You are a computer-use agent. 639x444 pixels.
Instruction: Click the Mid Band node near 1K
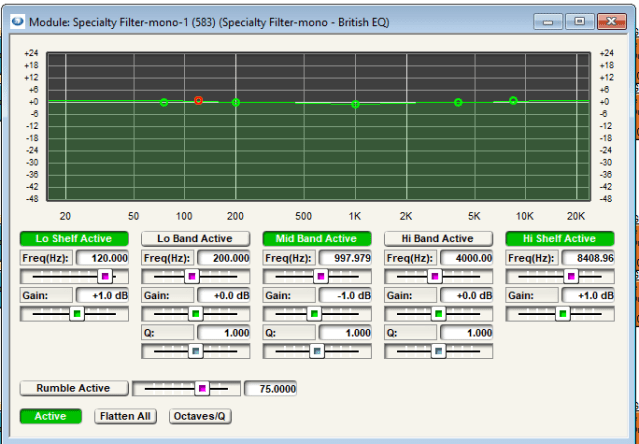click(x=355, y=104)
